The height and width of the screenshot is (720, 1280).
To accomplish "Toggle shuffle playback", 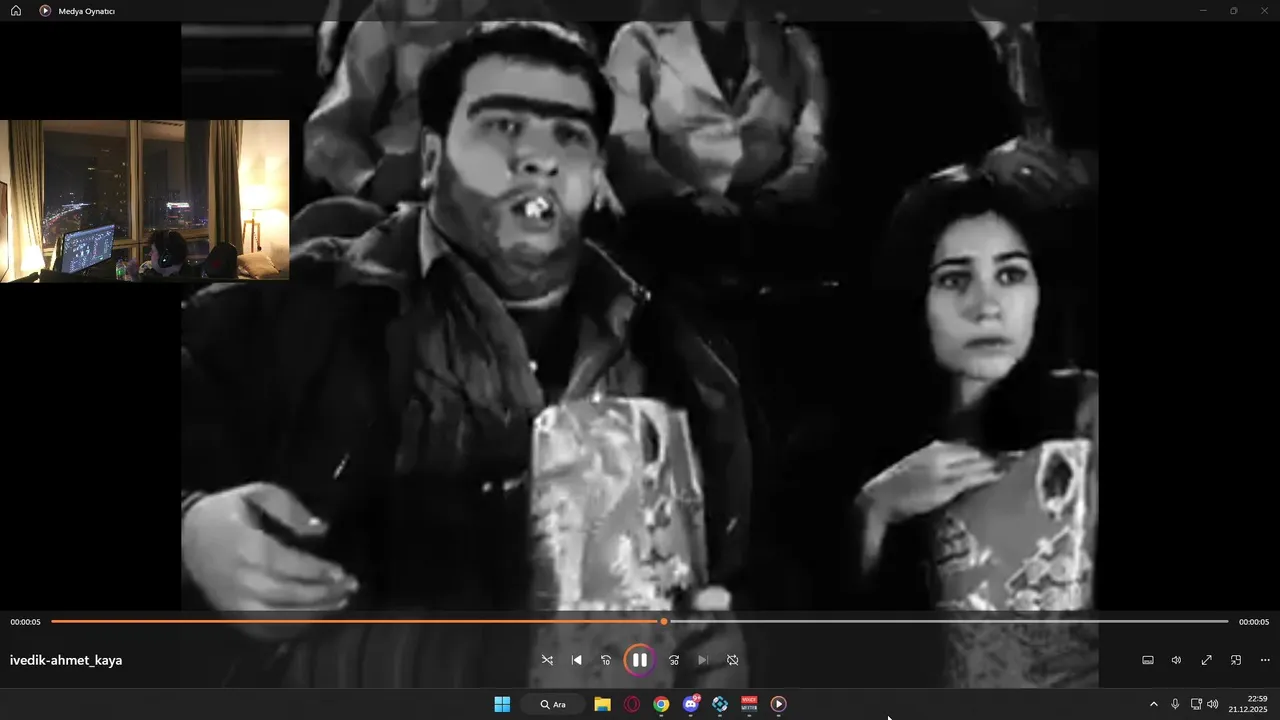I will (x=547, y=660).
